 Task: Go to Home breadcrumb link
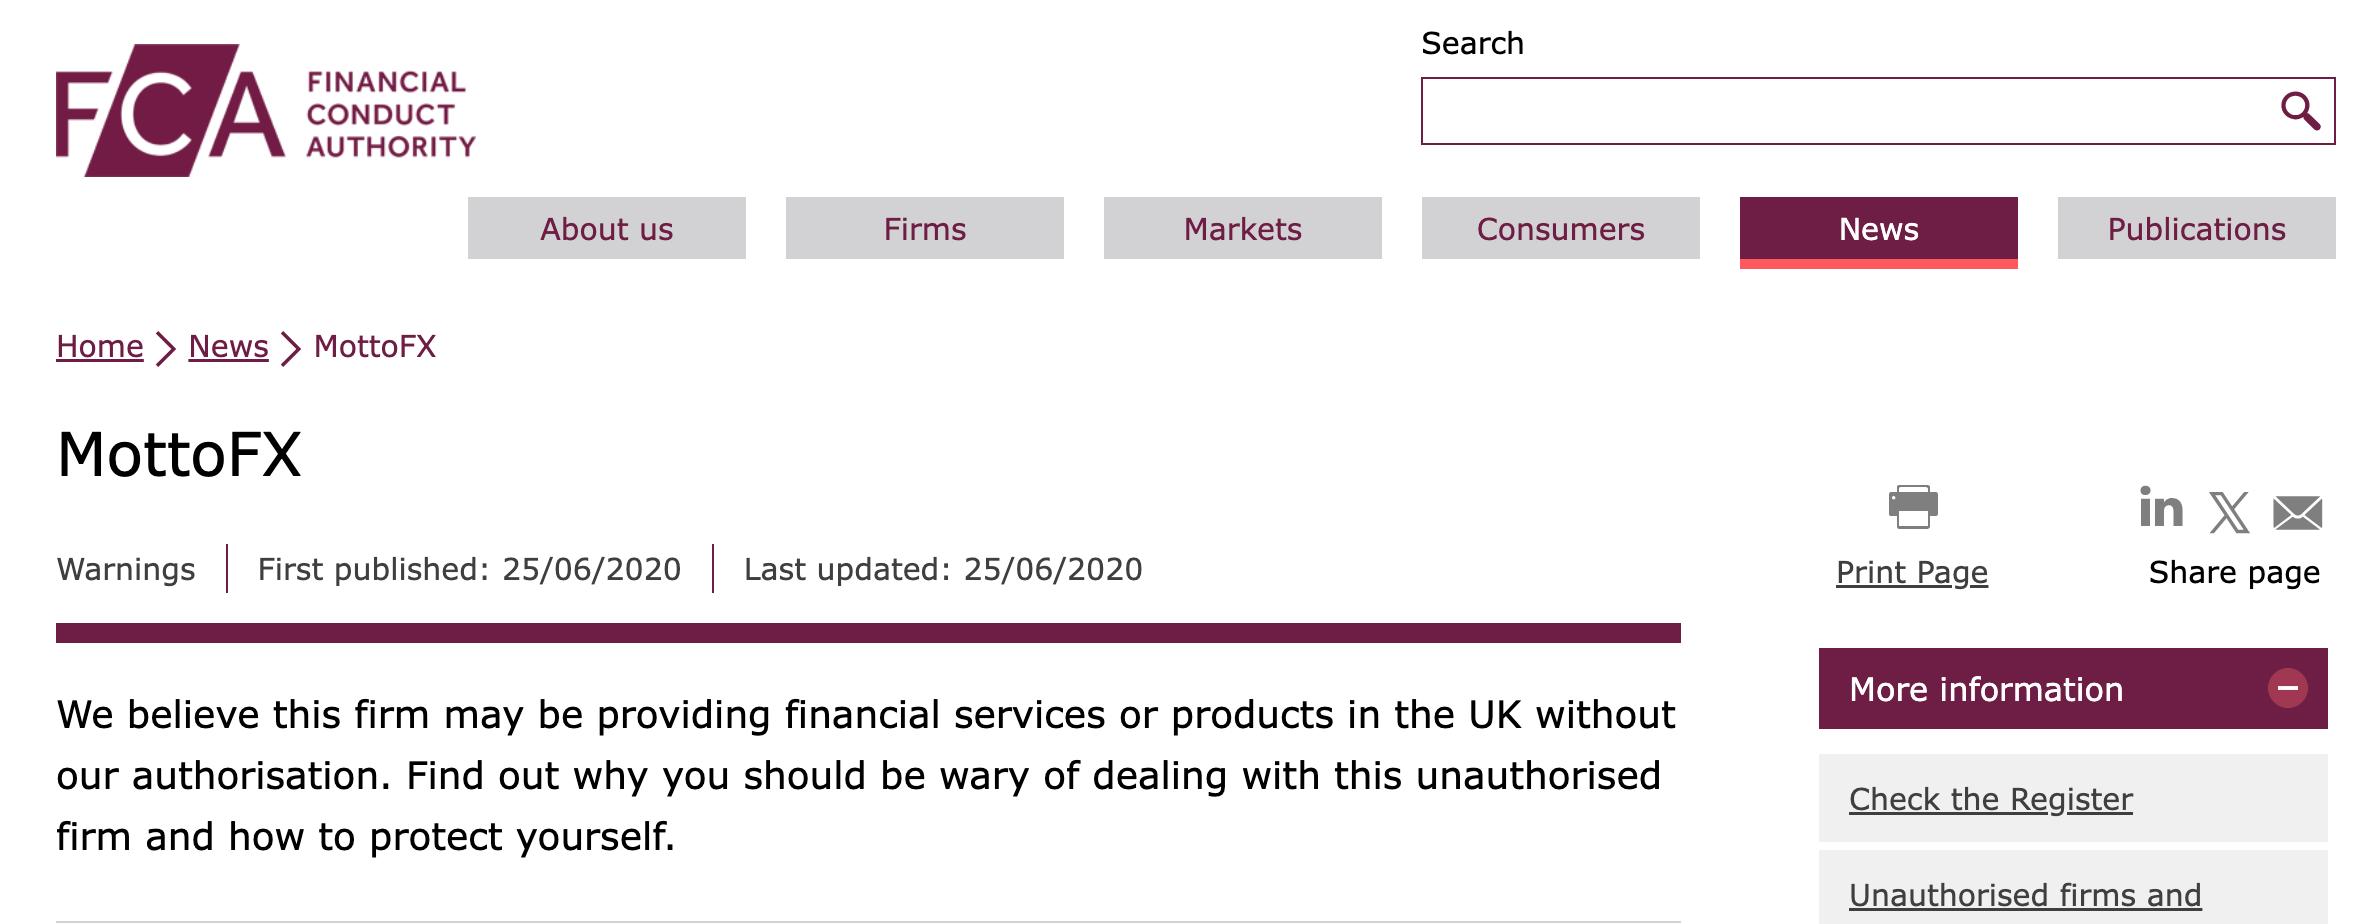point(100,346)
